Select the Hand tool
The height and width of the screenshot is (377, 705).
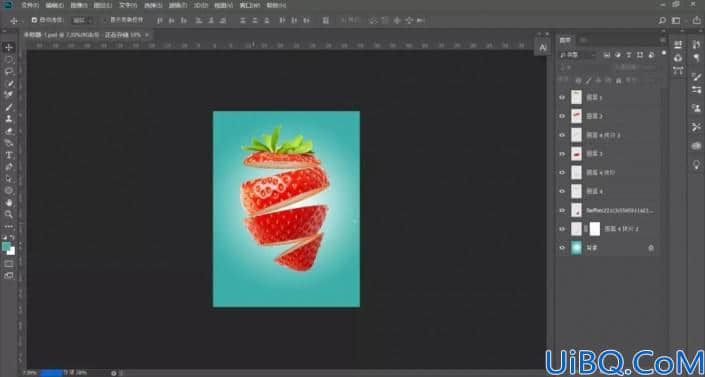tap(9, 202)
